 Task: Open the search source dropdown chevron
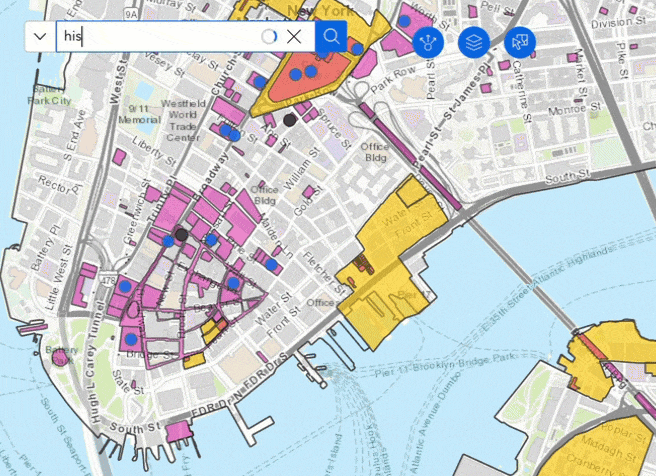pos(40,37)
